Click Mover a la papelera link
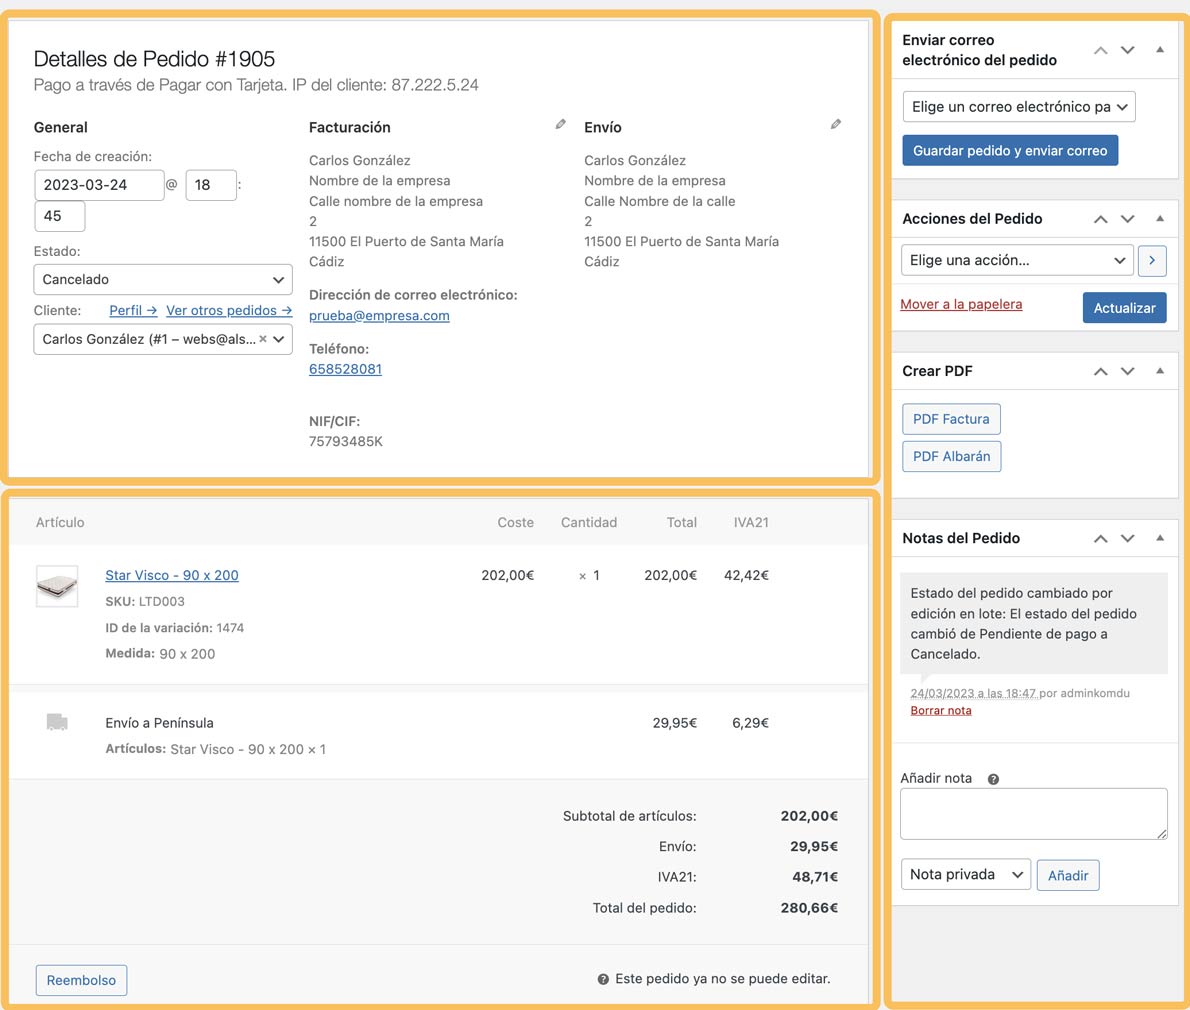 tap(961, 304)
